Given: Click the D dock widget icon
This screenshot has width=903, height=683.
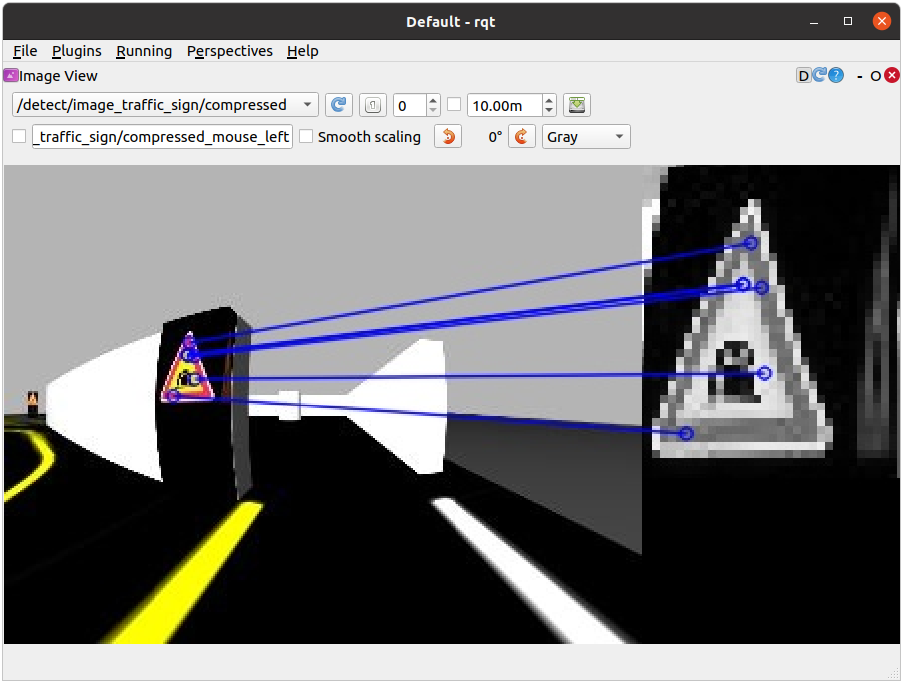Looking at the screenshot, I should click(x=803, y=76).
